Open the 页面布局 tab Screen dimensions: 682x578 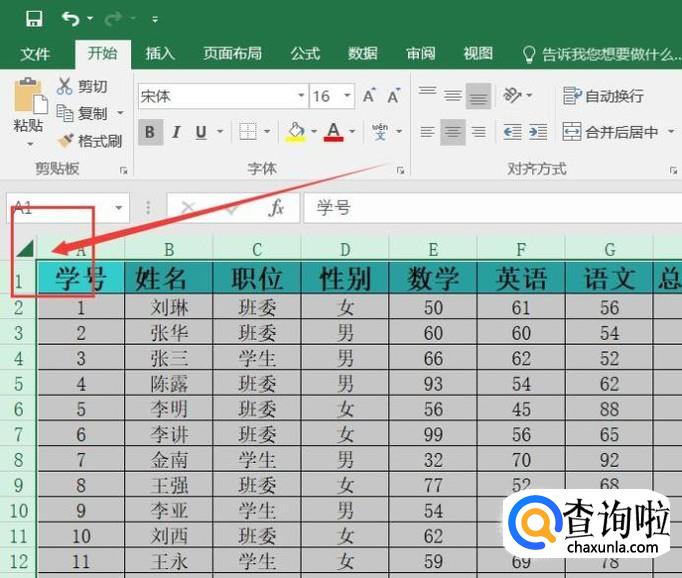[x=233, y=53]
